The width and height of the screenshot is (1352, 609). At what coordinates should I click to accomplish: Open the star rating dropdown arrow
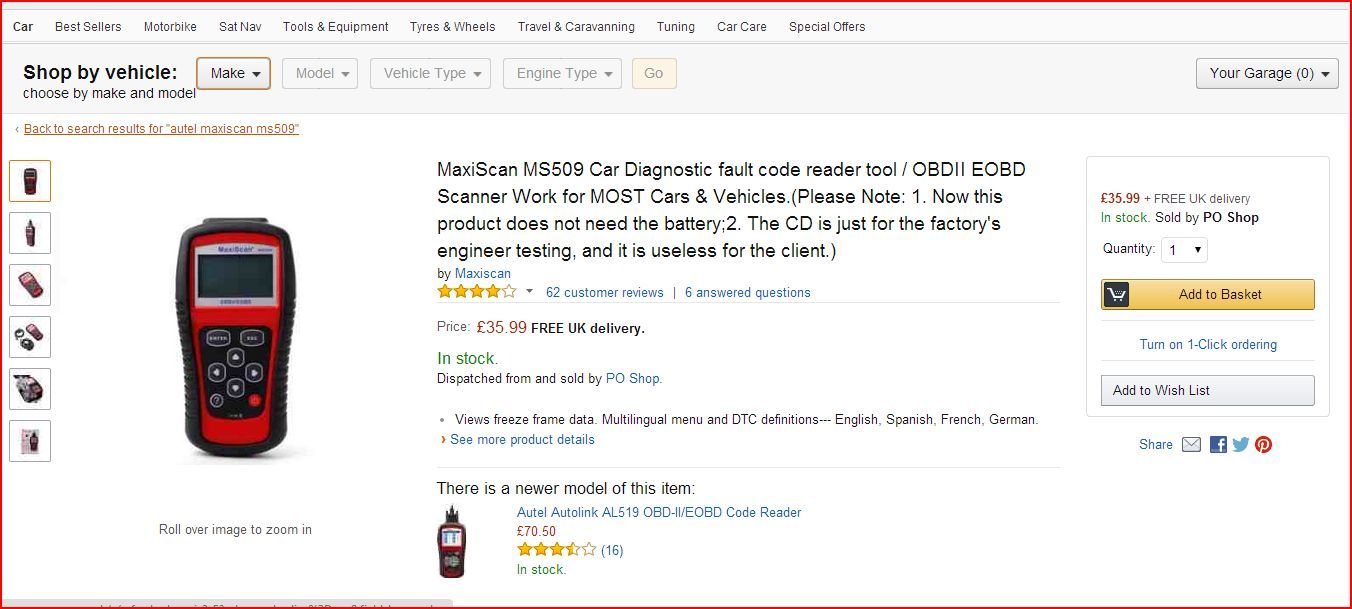[x=530, y=292]
